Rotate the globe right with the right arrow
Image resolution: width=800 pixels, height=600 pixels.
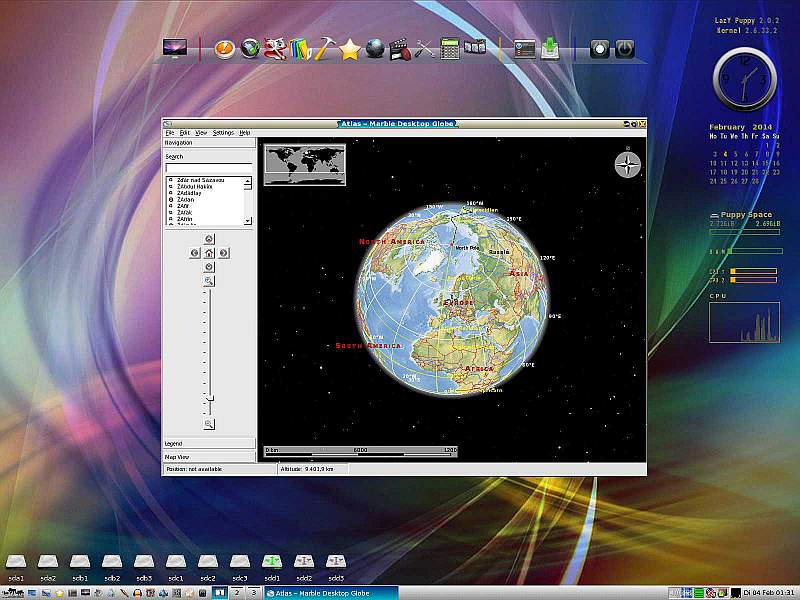[223, 253]
